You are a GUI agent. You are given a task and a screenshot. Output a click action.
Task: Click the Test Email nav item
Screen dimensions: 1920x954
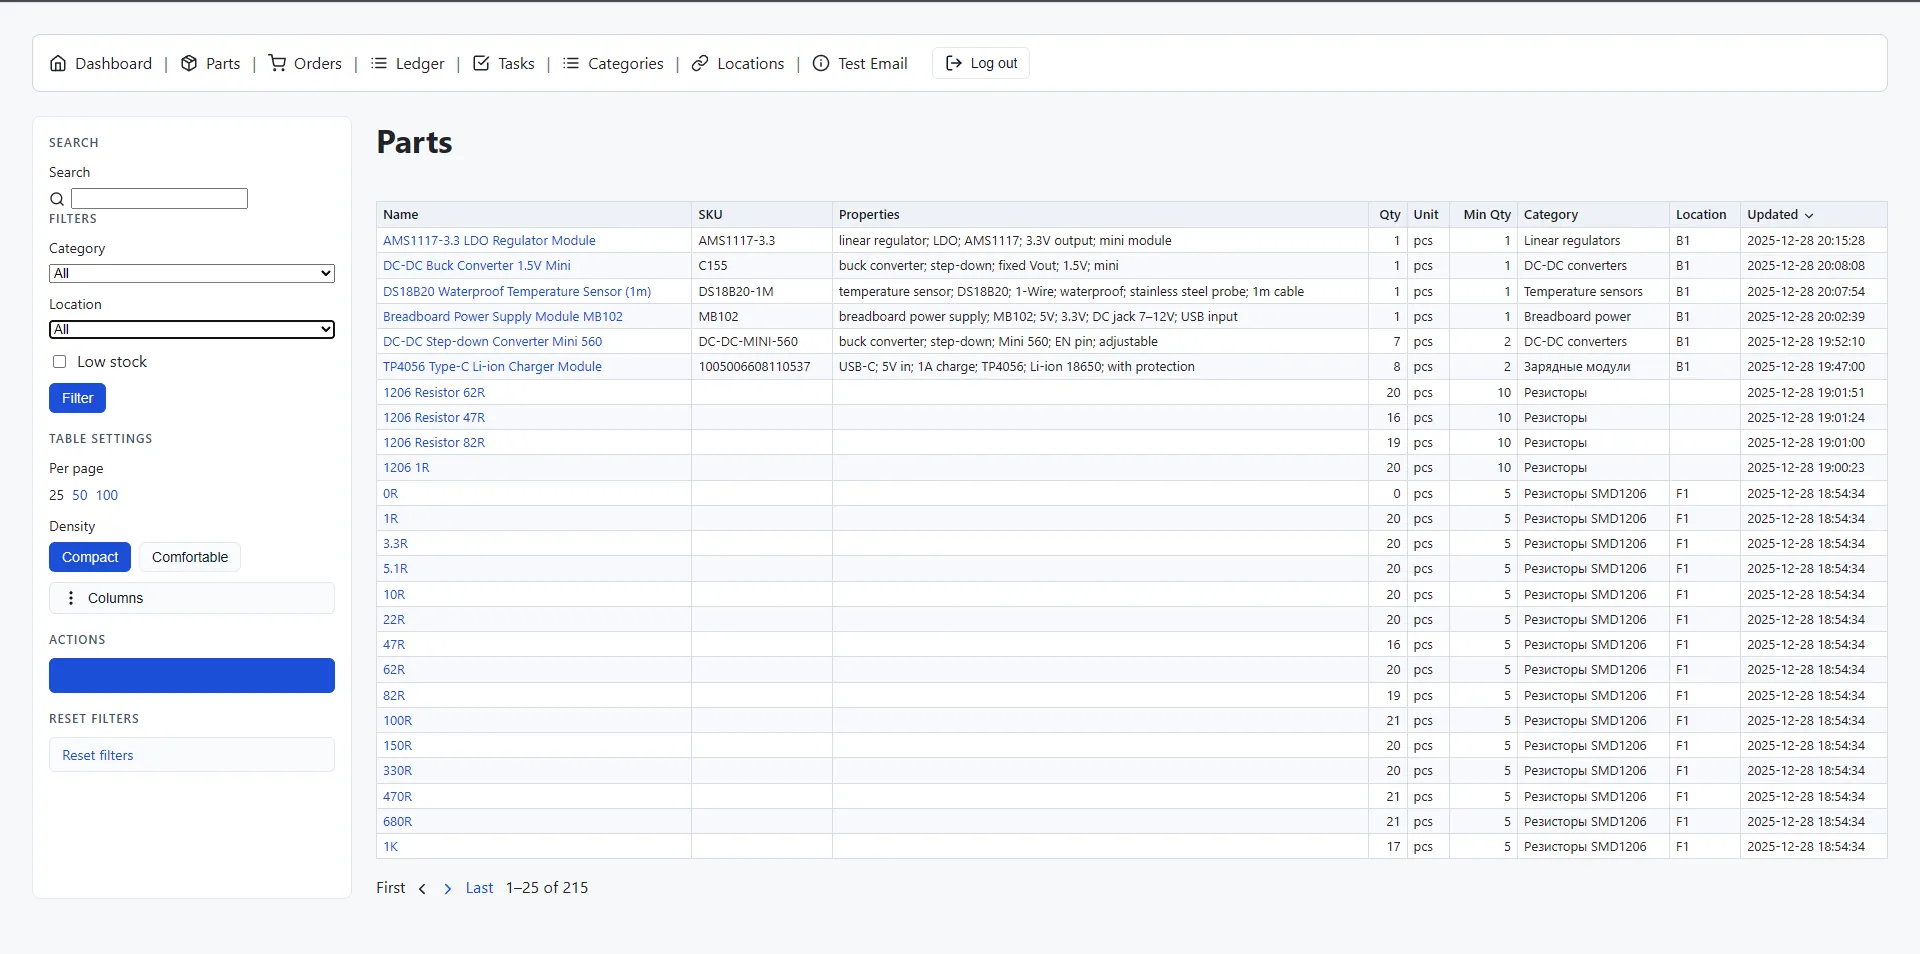(x=860, y=63)
